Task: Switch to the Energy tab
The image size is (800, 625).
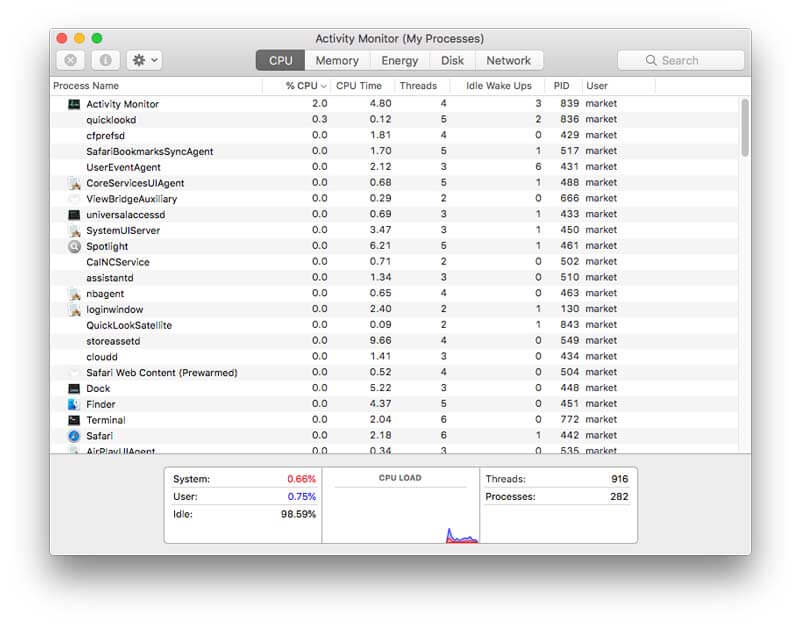Action: coord(400,61)
